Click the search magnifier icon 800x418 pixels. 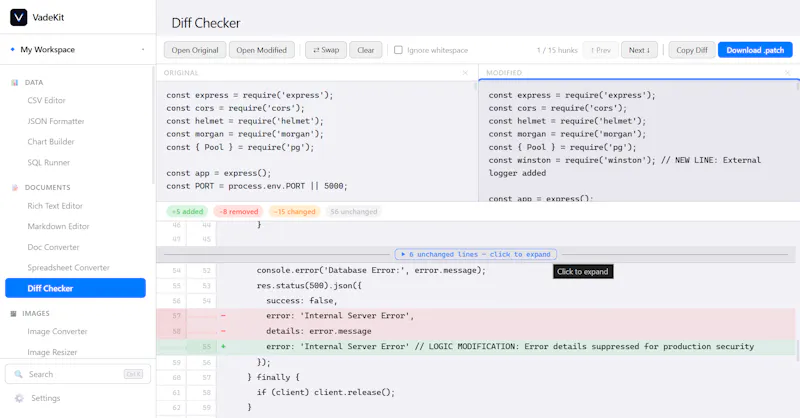tap(18, 374)
